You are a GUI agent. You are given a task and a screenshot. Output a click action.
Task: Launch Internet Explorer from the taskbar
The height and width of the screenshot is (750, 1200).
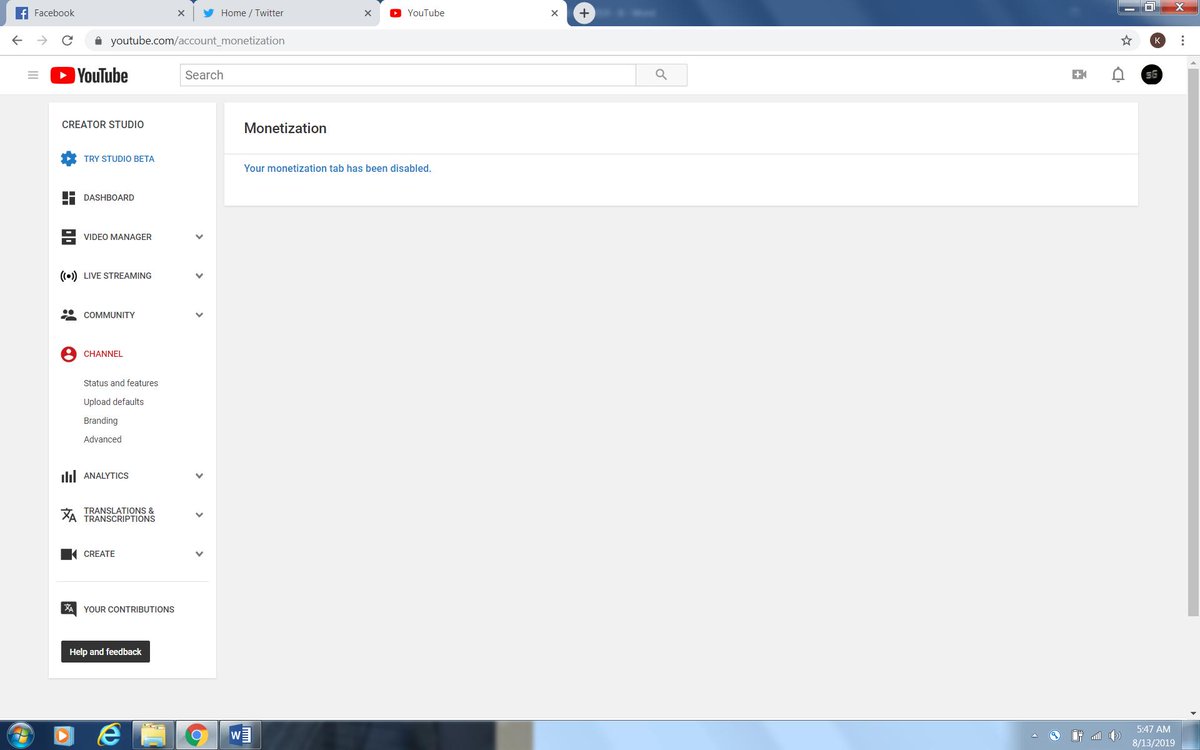point(109,735)
